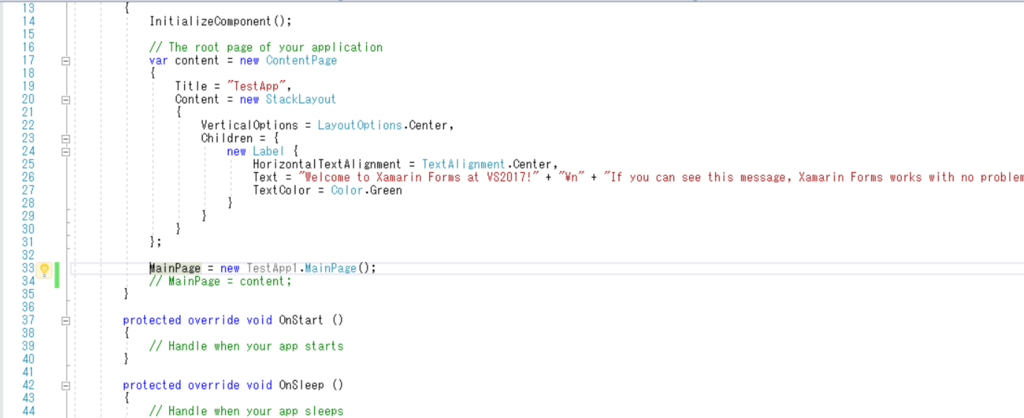This screenshot has width=1024, height=418.
Task: Click the "TestApp" title string
Action: click(257, 86)
